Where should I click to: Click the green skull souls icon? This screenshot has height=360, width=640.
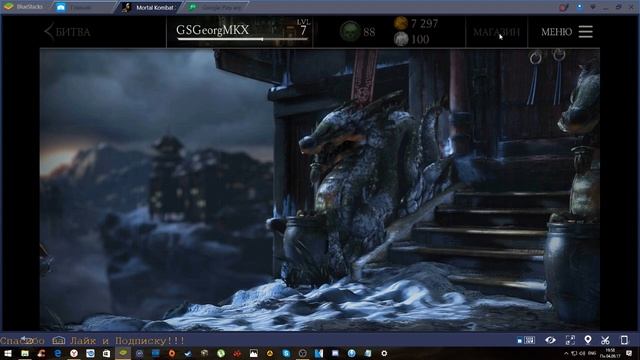[x=350, y=31]
